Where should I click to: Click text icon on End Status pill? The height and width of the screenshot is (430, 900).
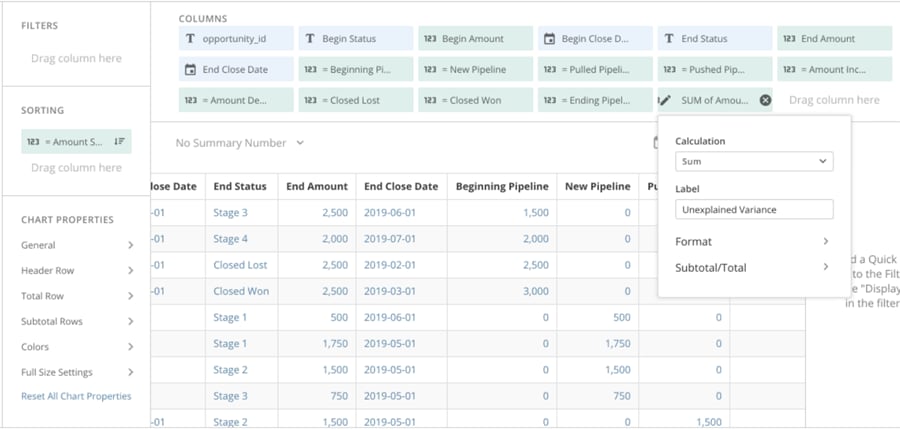point(669,38)
